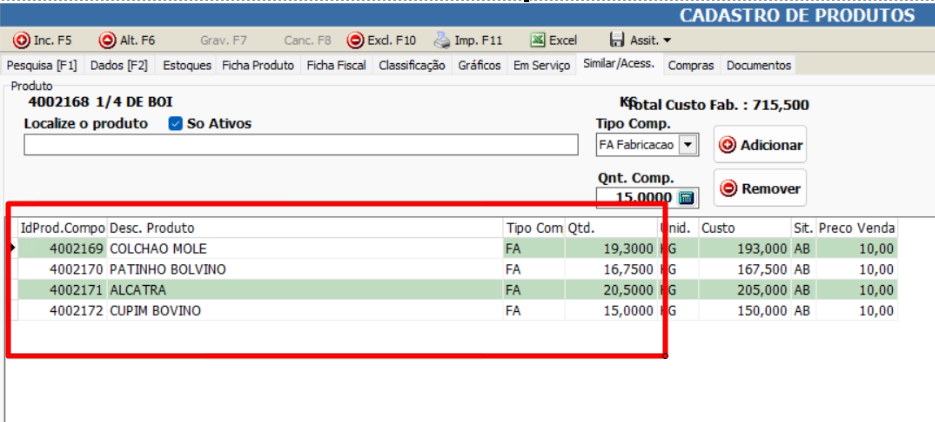Image resolution: width=935 pixels, height=422 pixels.
Task: Export to Excel using the toolbar icon
Action: 538,41
